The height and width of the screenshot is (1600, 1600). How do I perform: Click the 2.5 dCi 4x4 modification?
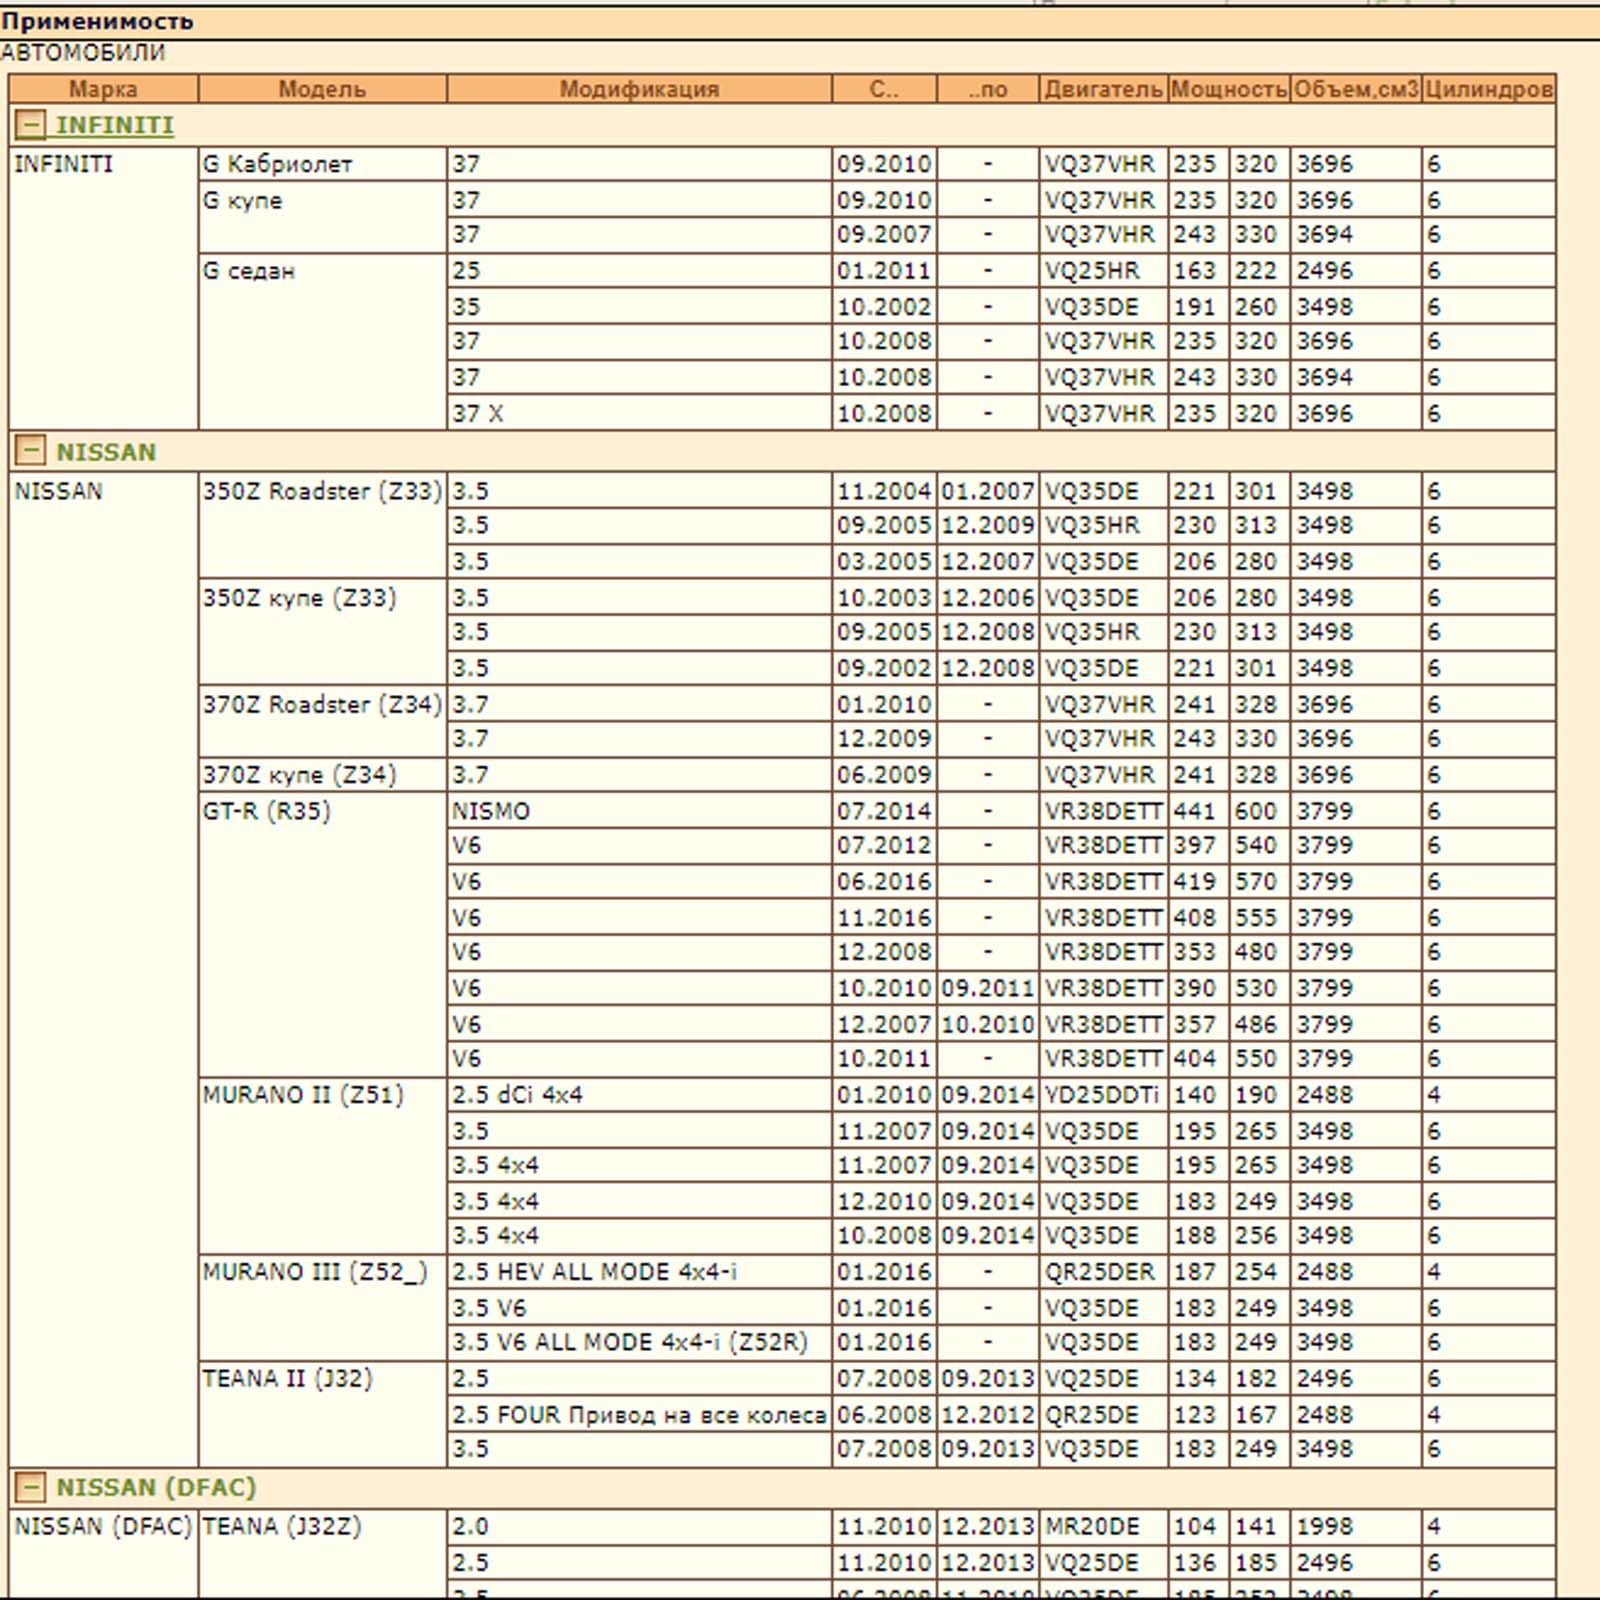[517, 1095]
